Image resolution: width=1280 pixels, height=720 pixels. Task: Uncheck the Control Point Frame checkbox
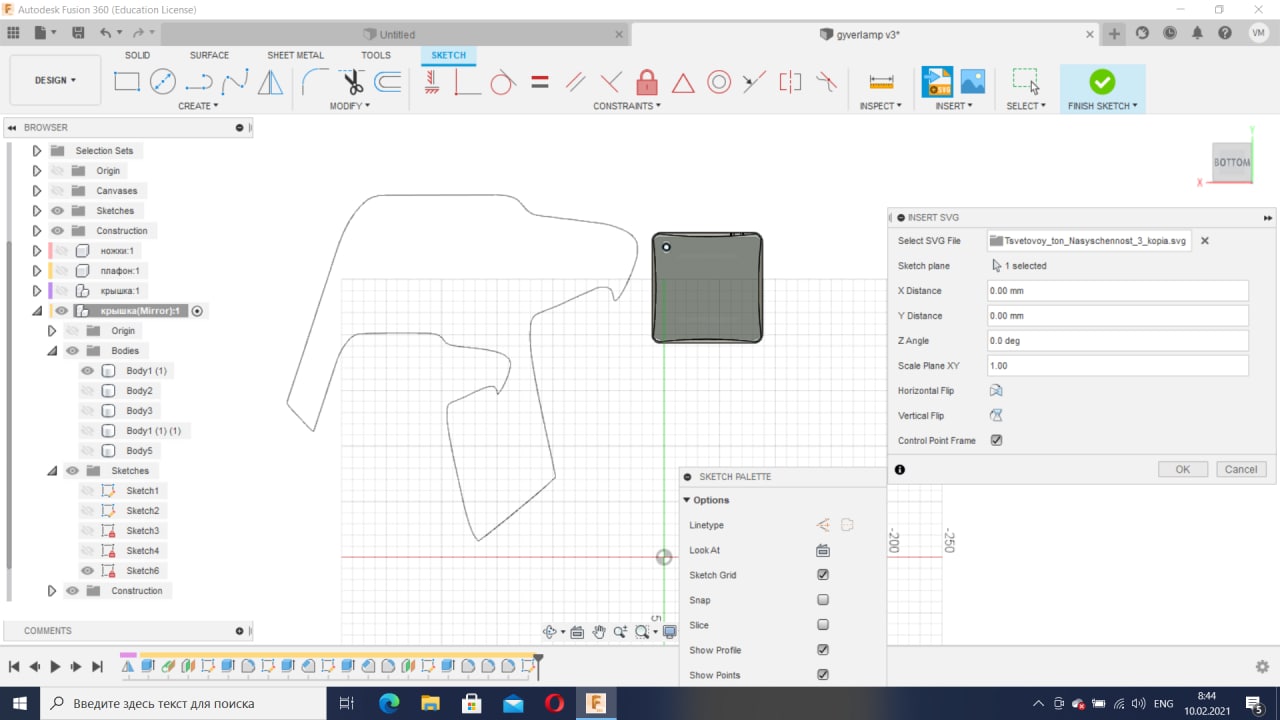(x=996, y=440)
